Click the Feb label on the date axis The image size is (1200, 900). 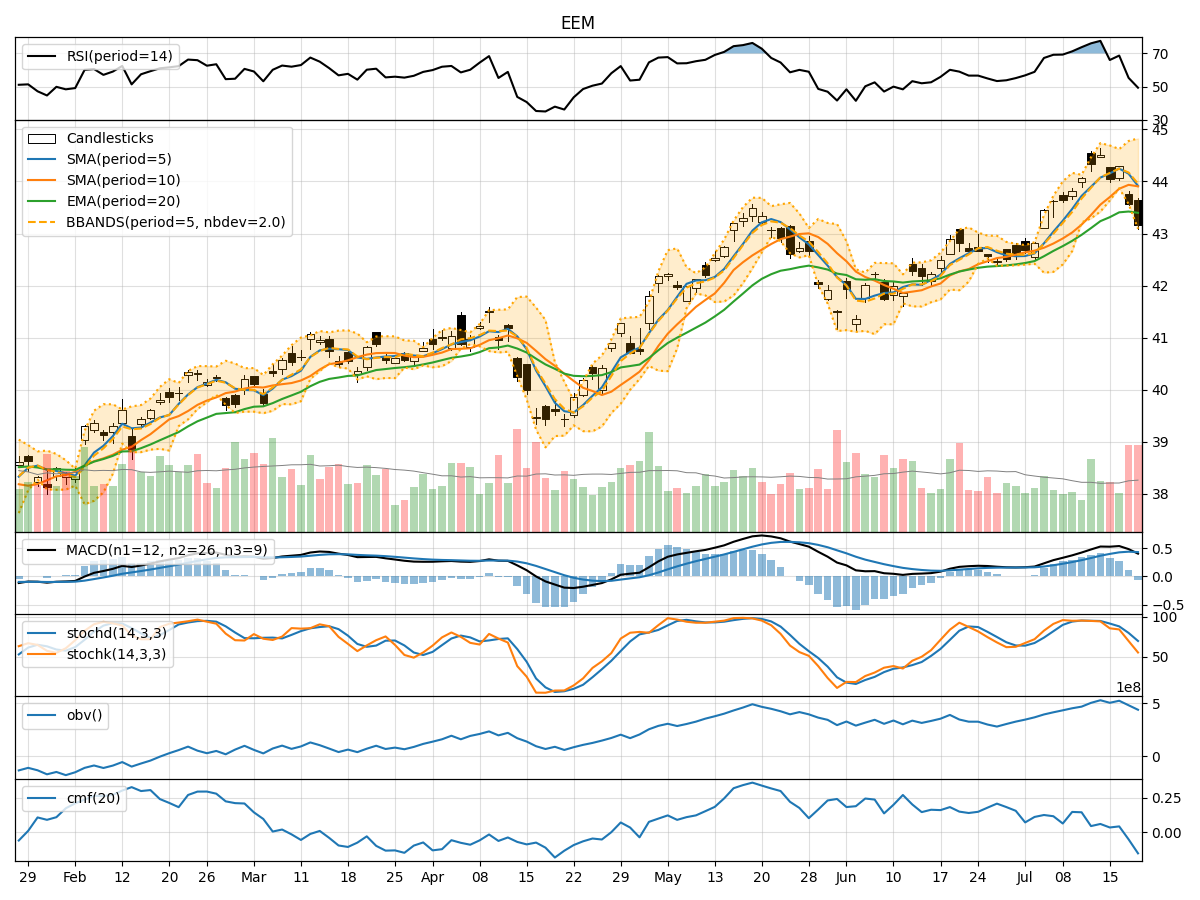coord(75,877)
